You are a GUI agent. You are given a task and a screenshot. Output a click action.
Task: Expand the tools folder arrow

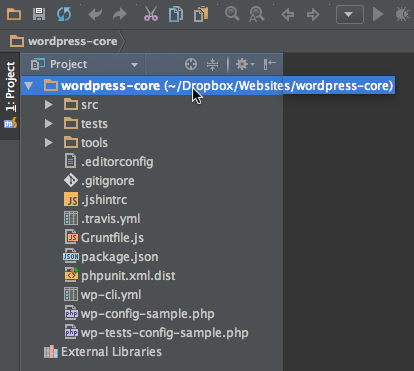click(x=49, y=143)
